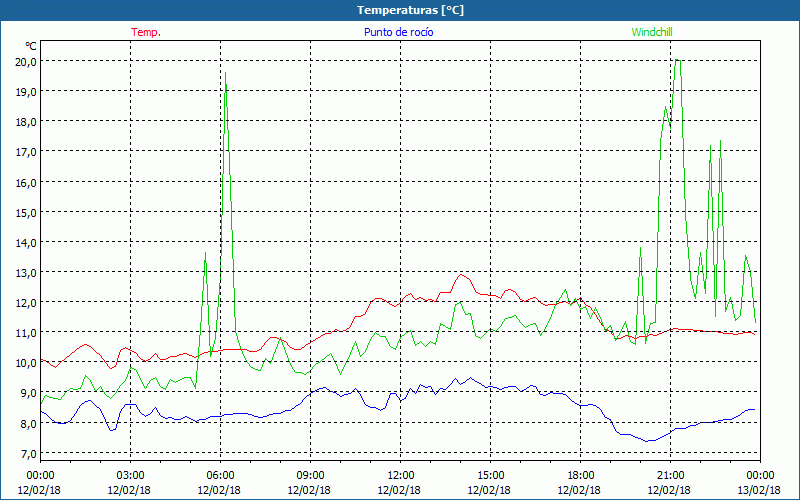
Task: Click the 15,0 y-axis value
Action: (26, 213)
